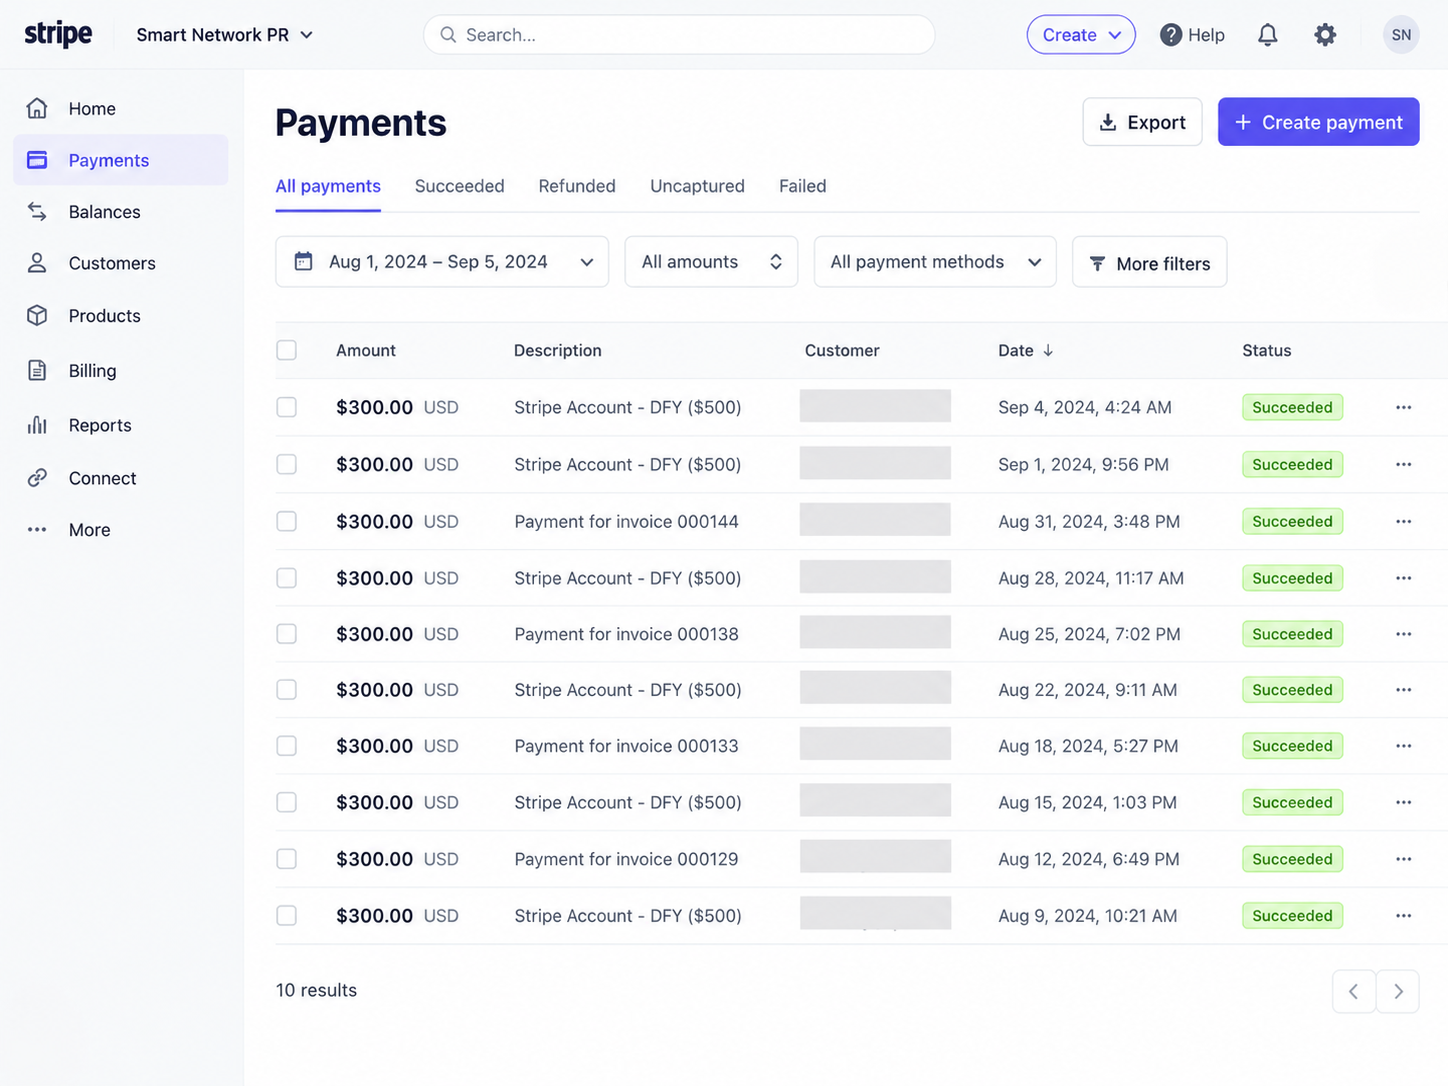Viewport: 1448px width, 1086px height.
Task: Open row menu for Sep 4, 2024 payment
Action: tap(1403, 407)
